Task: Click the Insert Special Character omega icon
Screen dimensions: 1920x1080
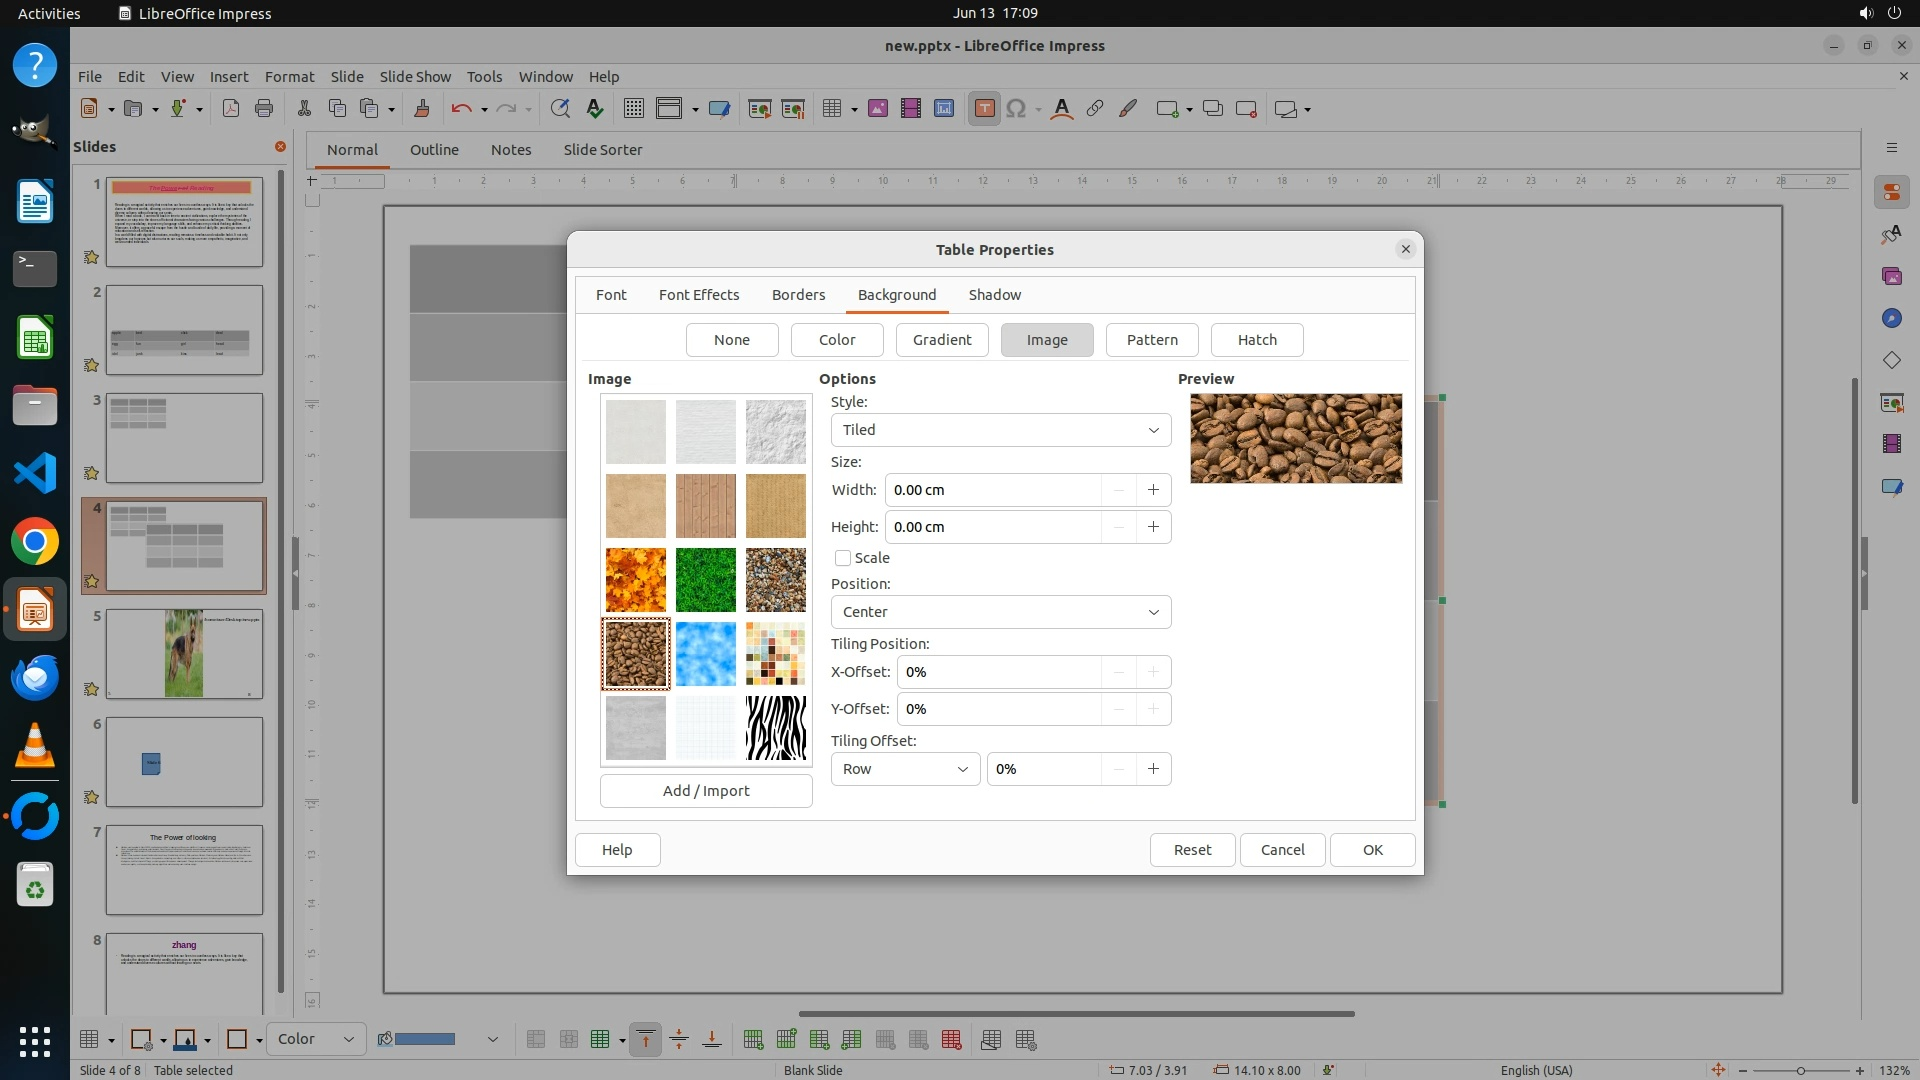Action: pyautogui.click(x=1016, y=109)
